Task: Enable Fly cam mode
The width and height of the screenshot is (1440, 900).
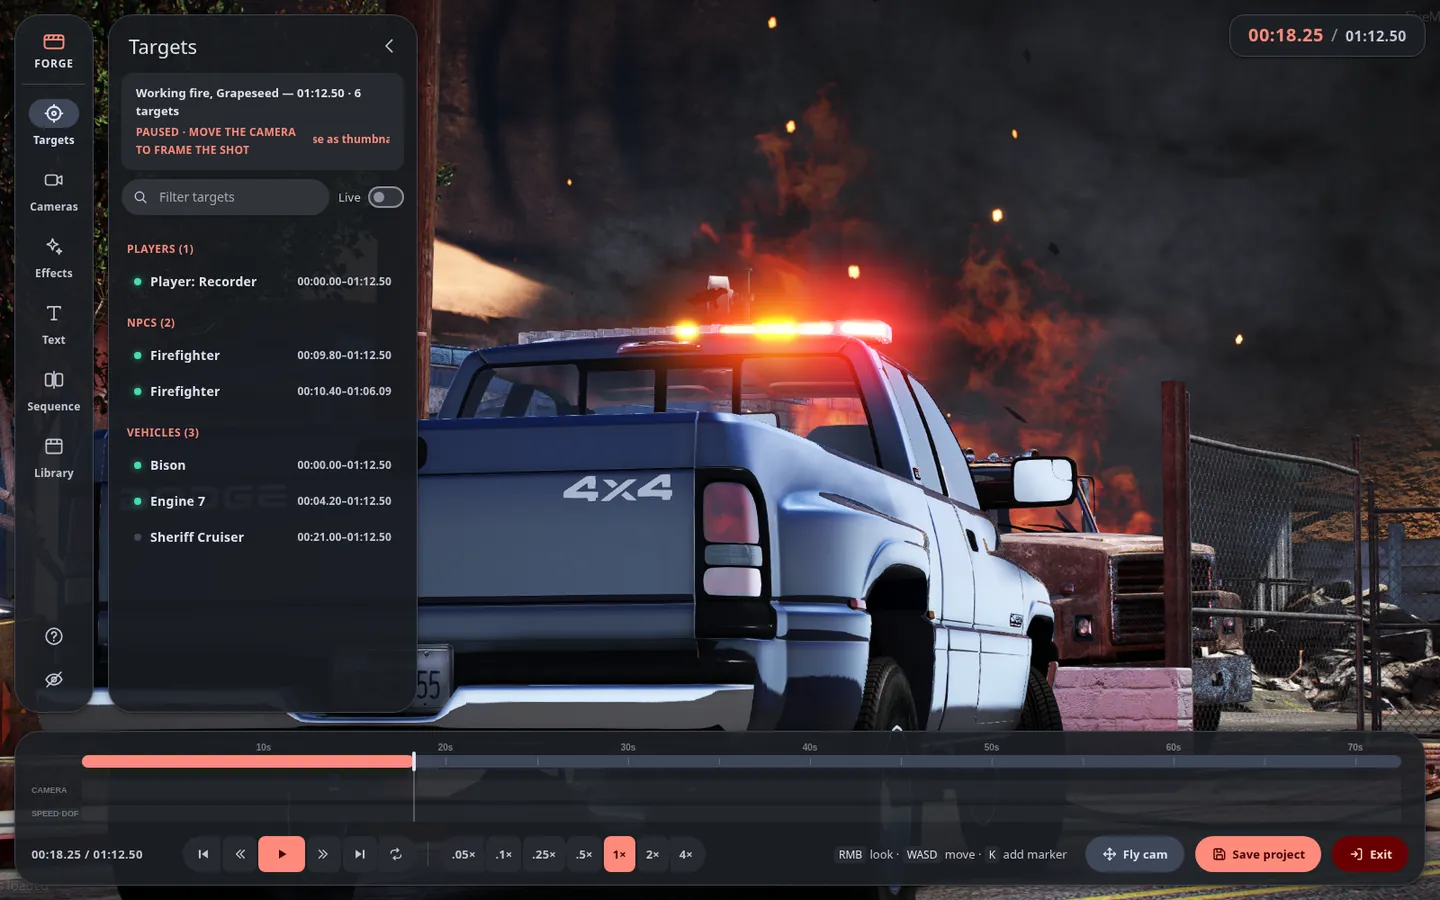Action: point(1135,854)
